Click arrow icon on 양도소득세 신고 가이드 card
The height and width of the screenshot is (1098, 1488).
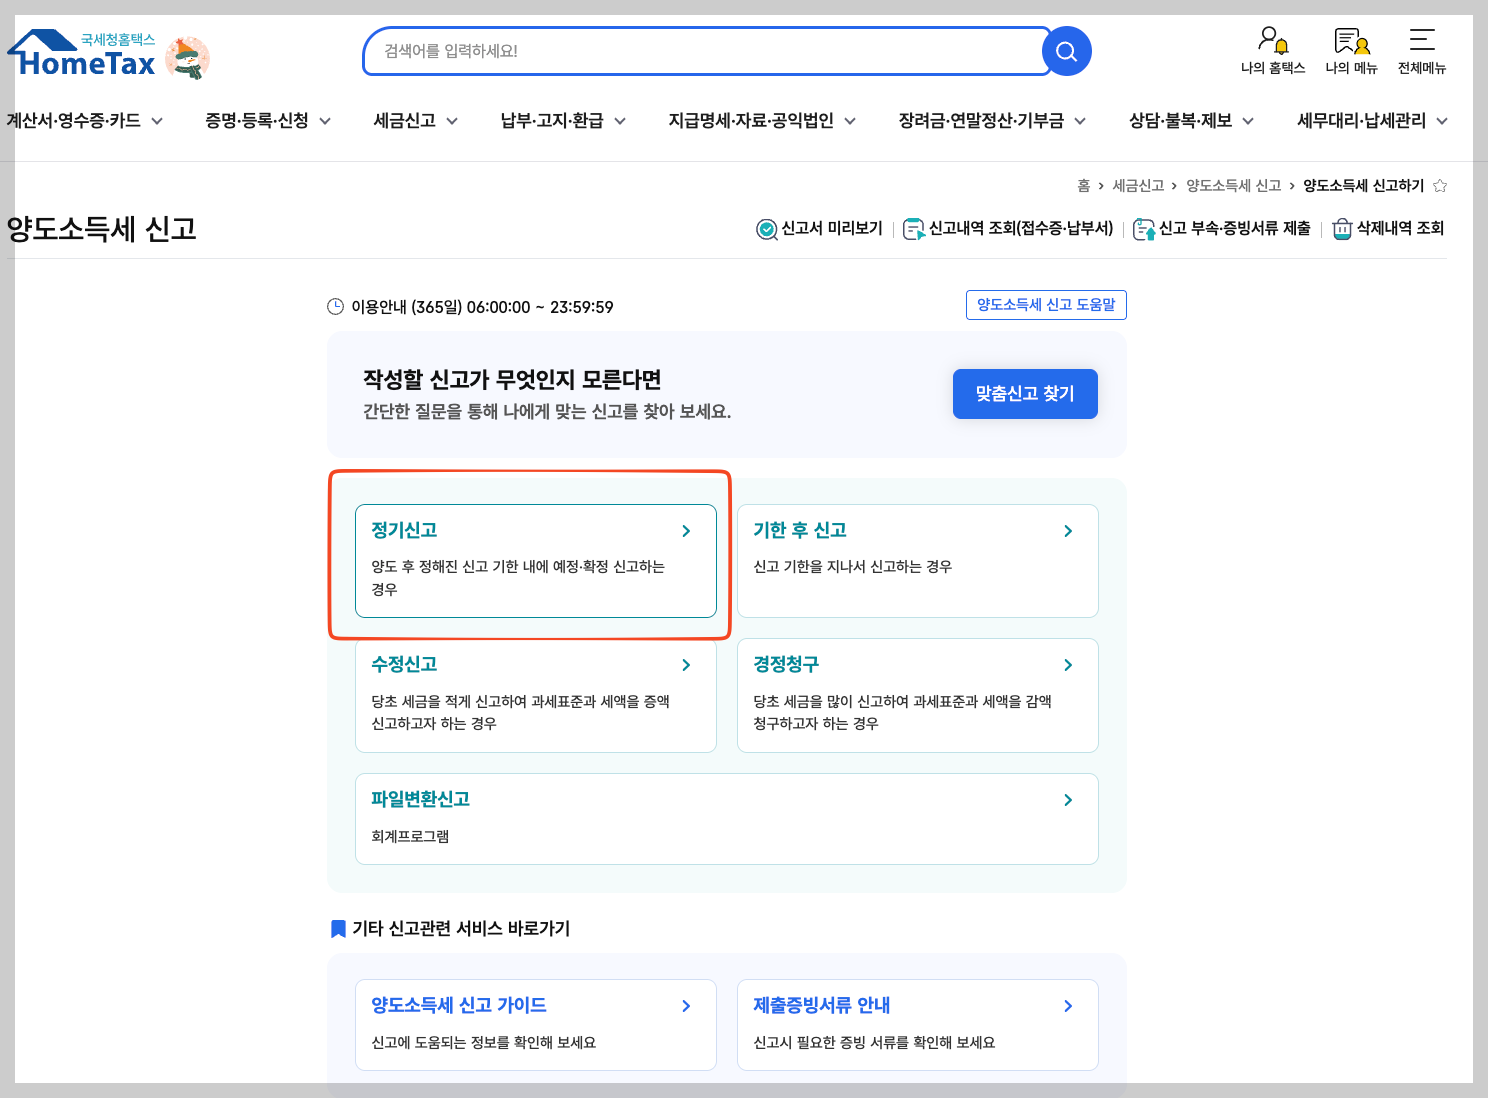[x=686, y=1006]
